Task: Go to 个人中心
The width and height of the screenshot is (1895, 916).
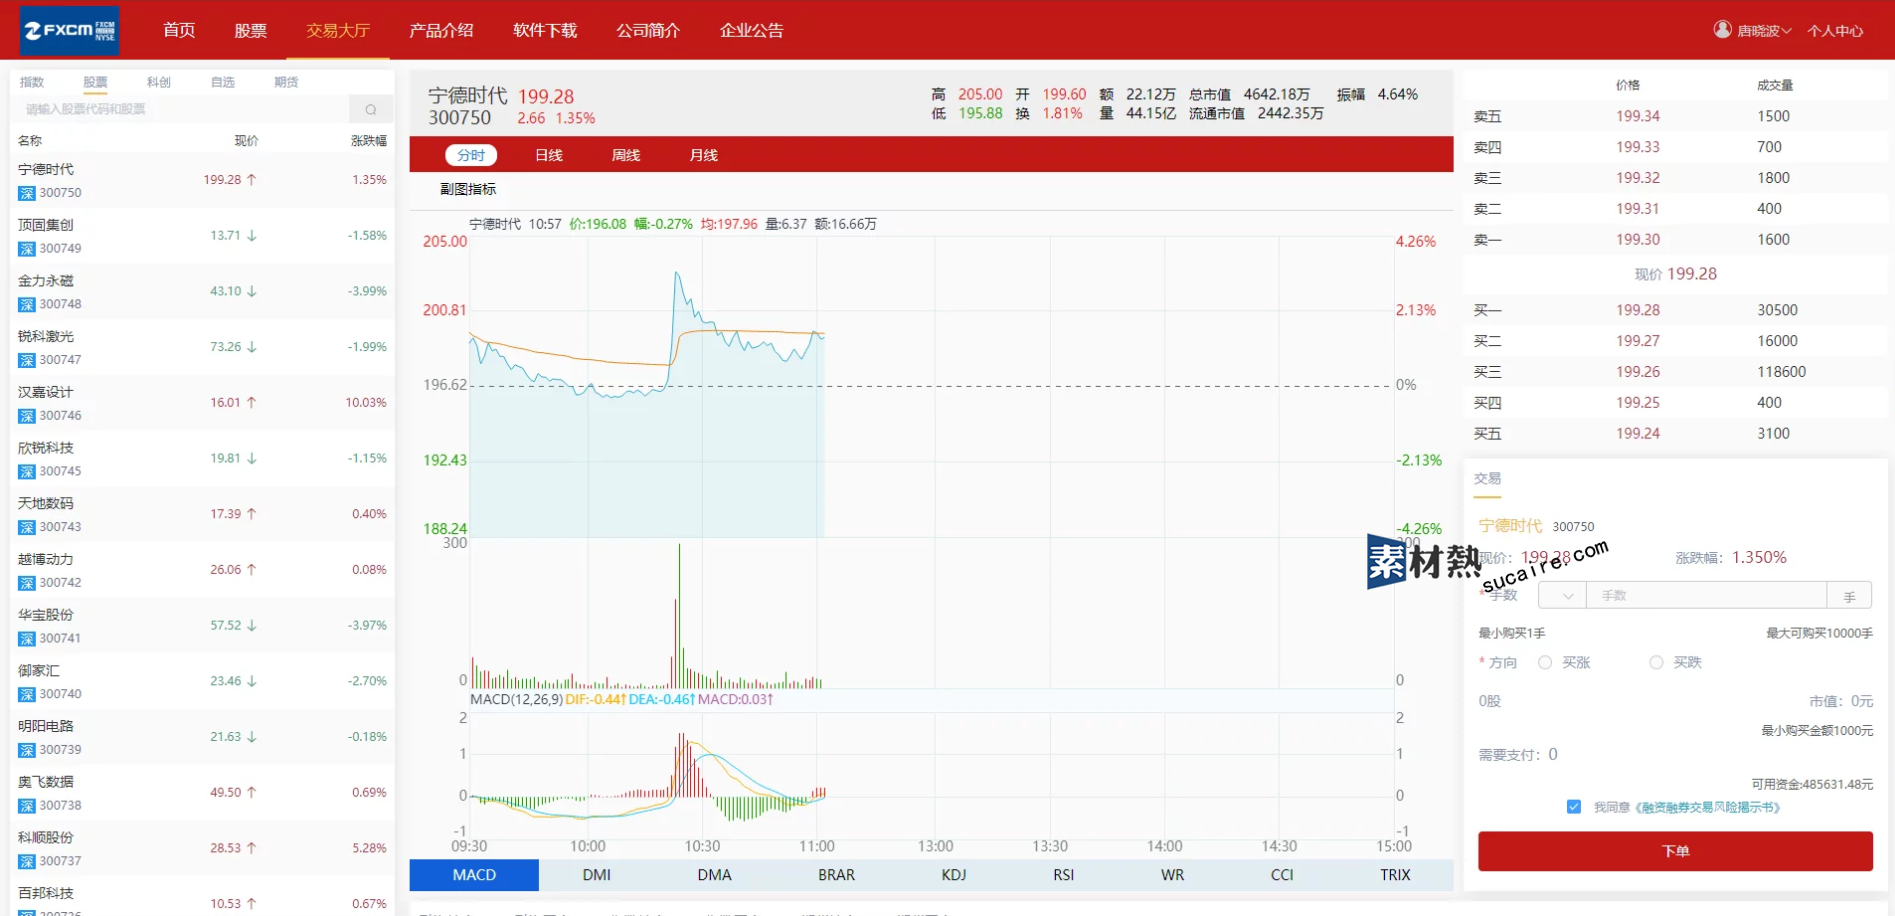Action: pos(1835,31)
